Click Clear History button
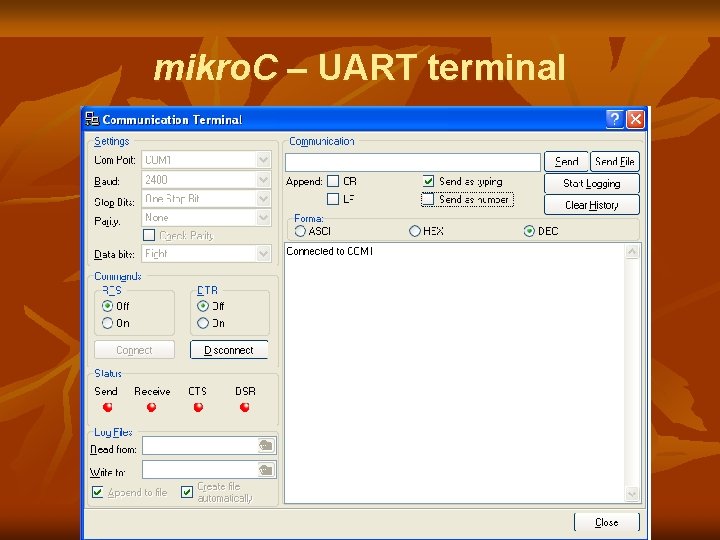720x540 pixels. [592, 205]
